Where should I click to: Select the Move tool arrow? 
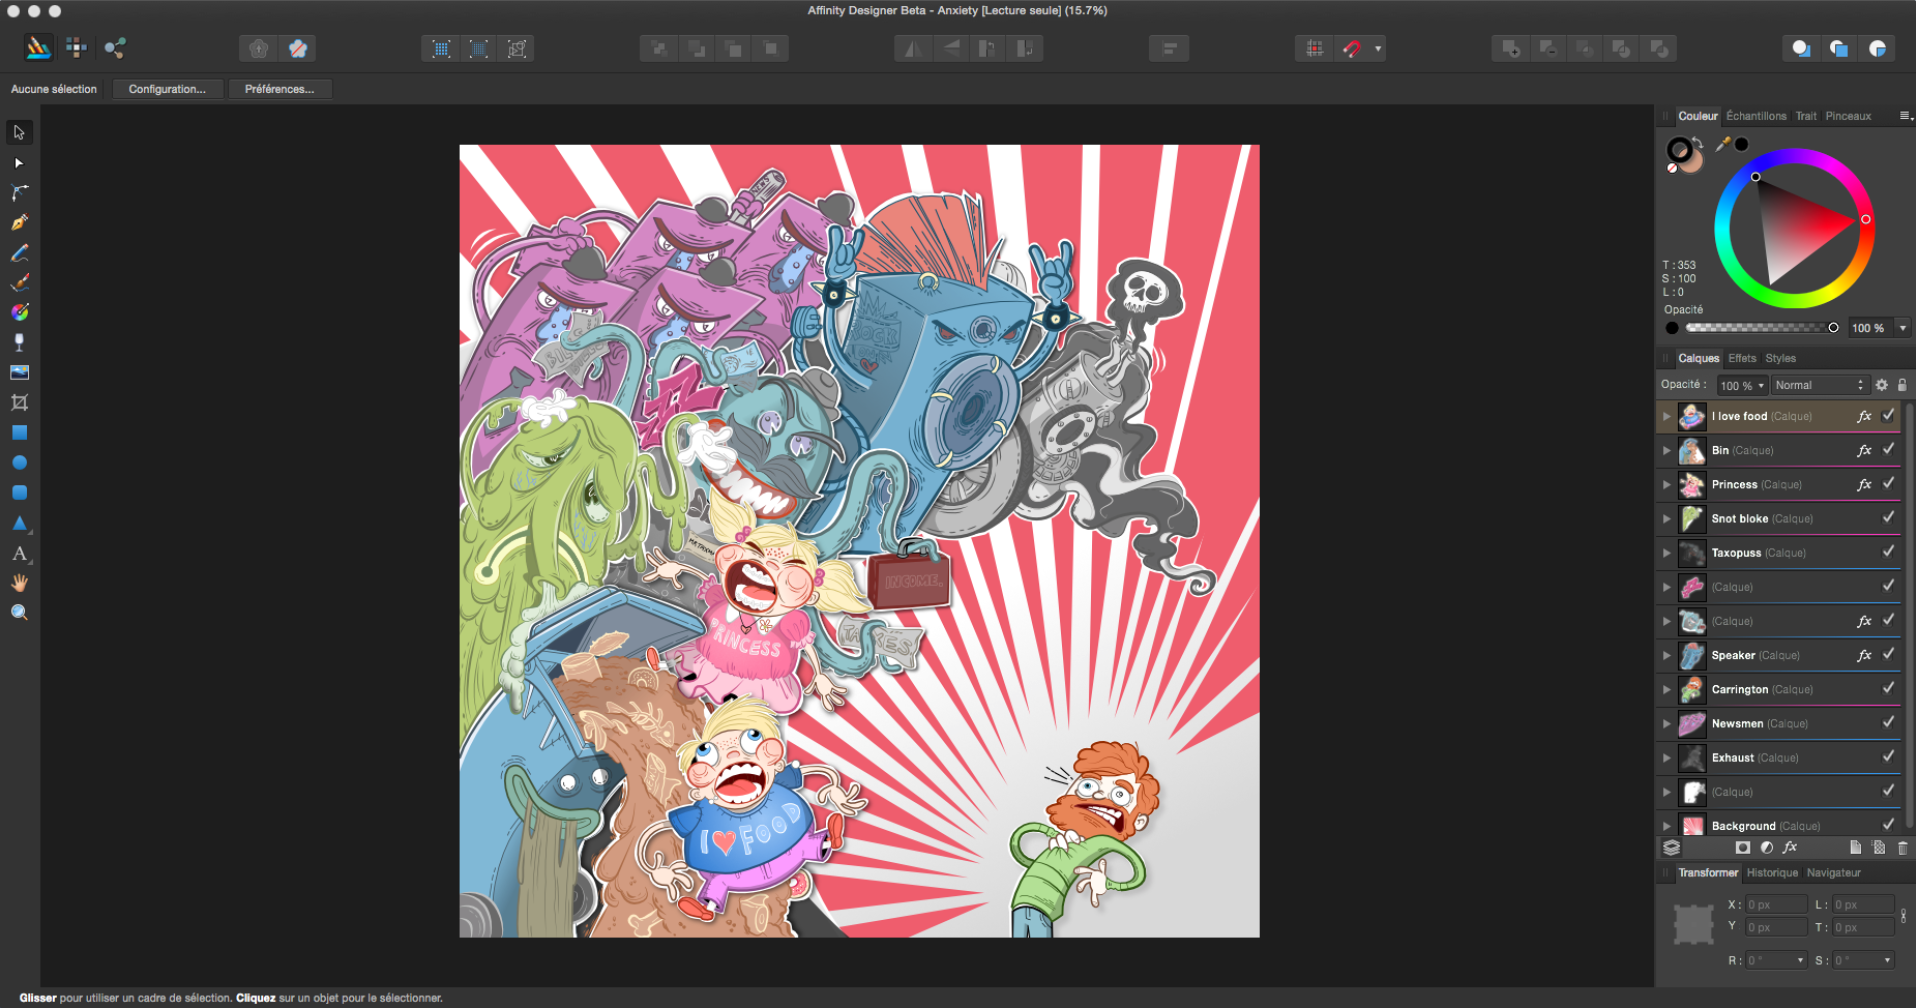click(19, 132)
